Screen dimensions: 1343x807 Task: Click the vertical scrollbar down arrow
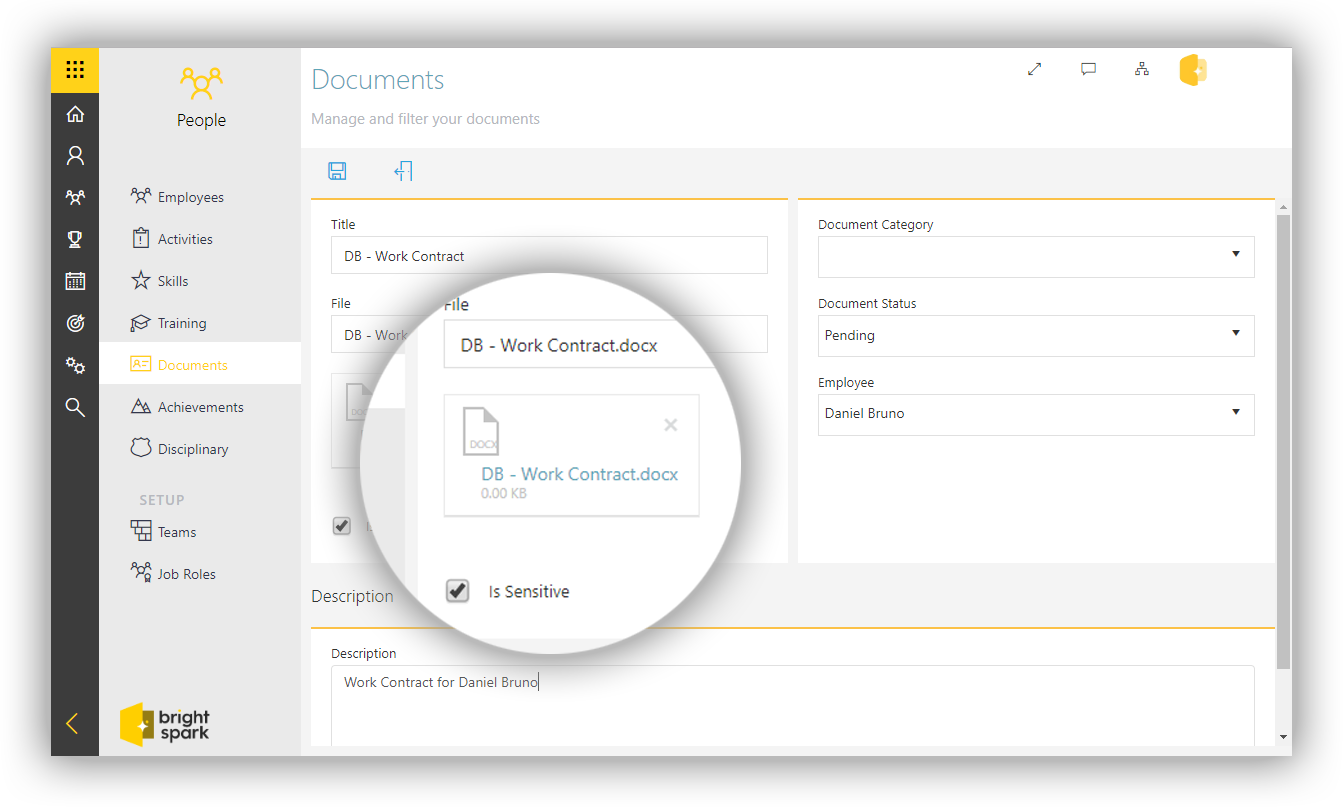coord(1283,737)
